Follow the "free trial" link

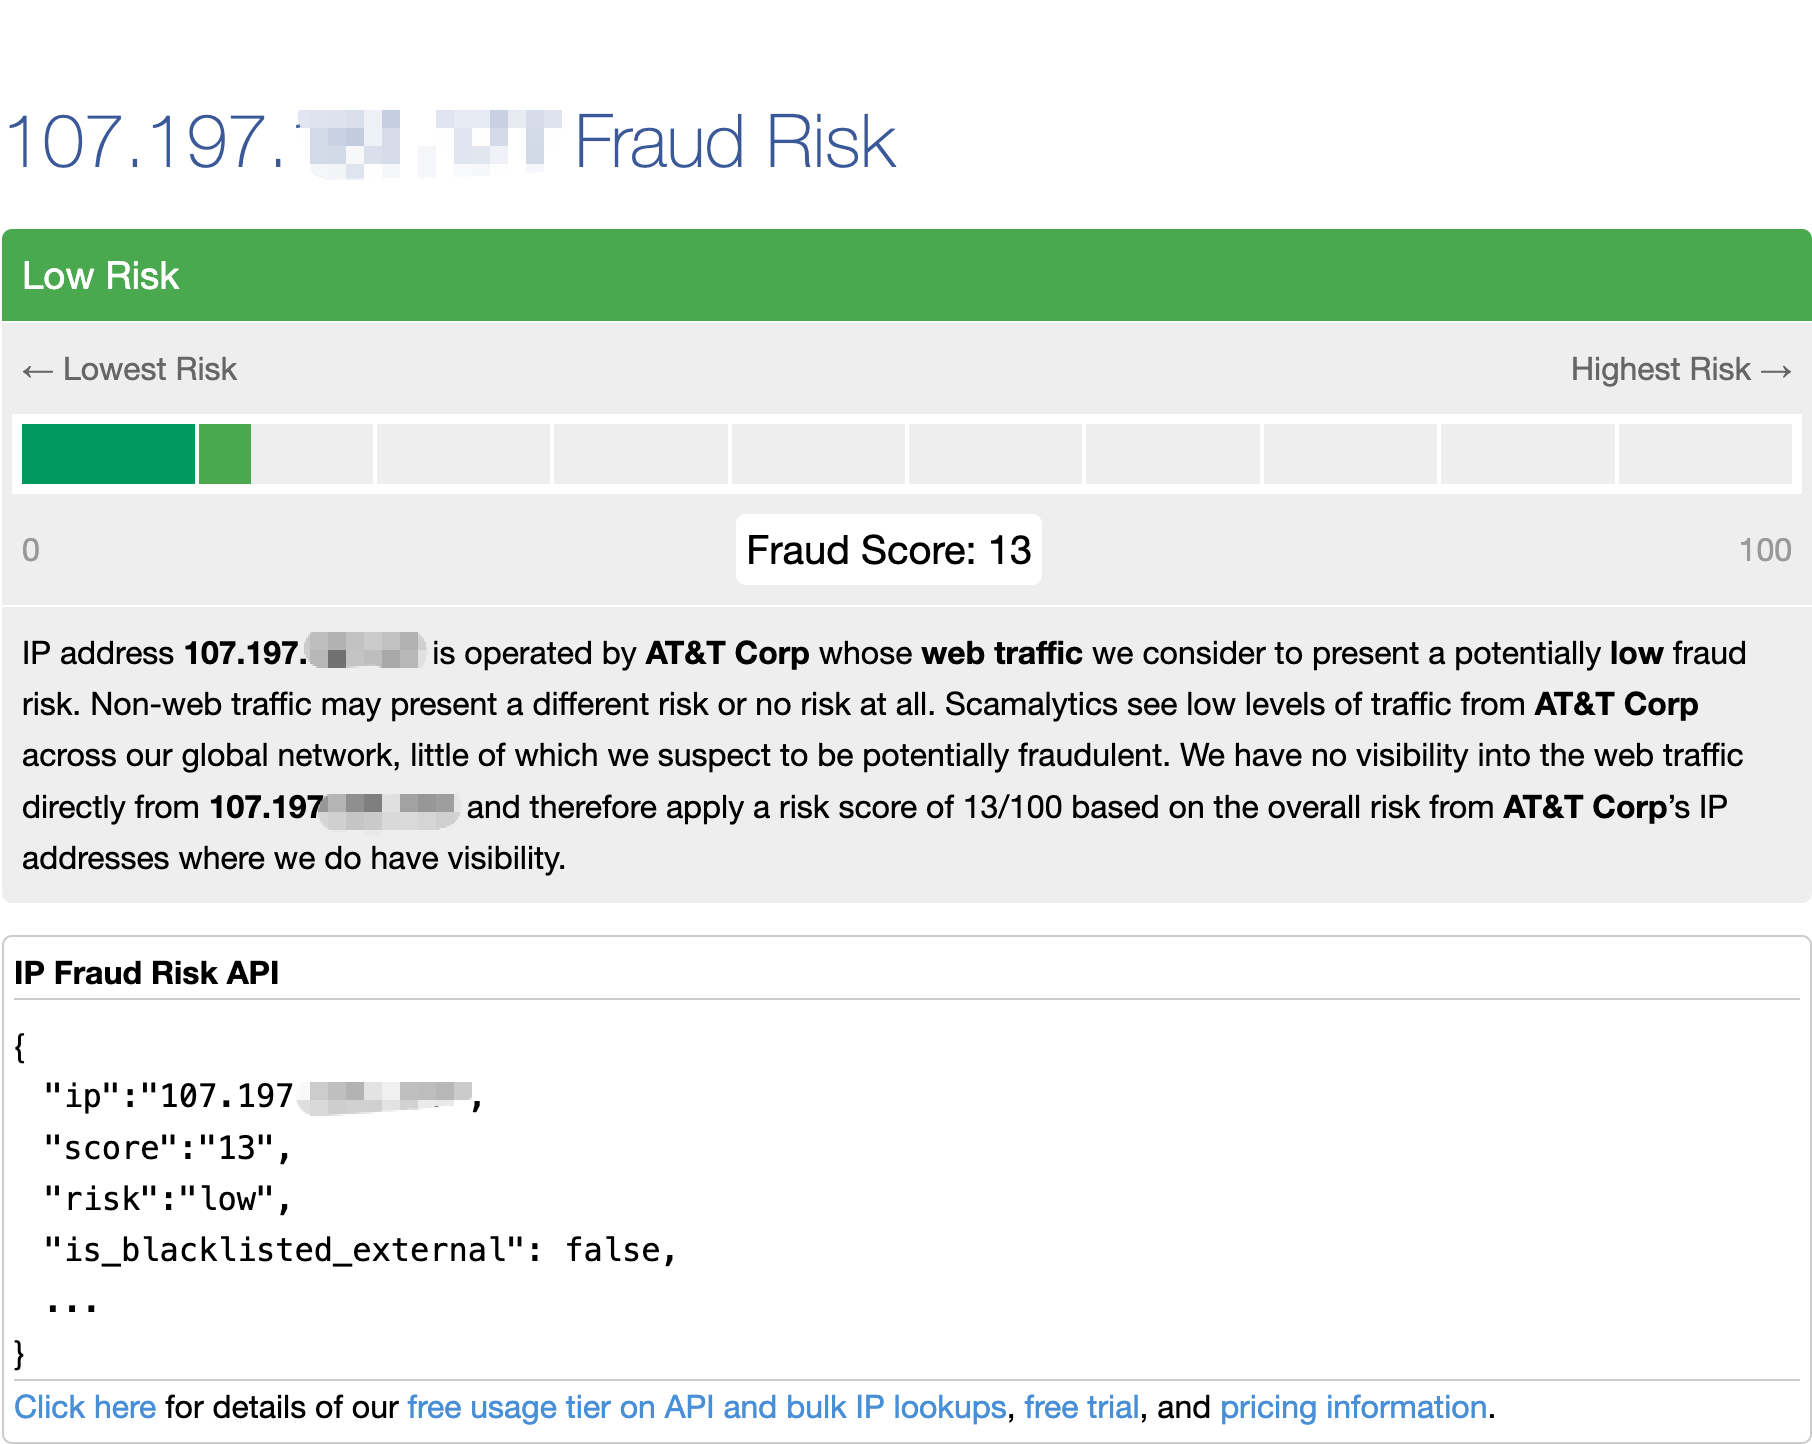1081,1407
